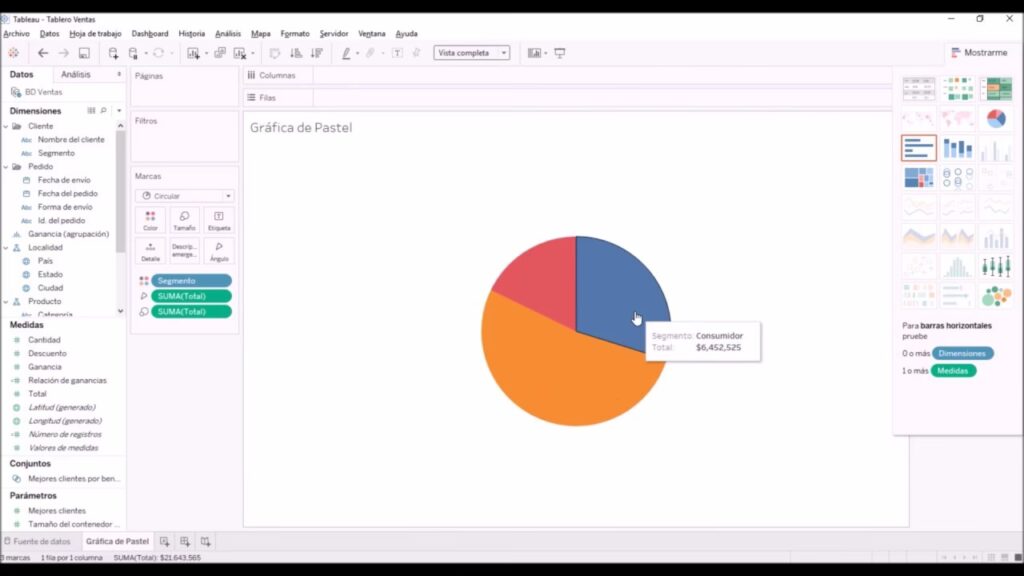Image resolution: width=1024 pixels, height=576 pixels.
Task: Click the Ángulo button in Marcas card
Action: coord(219,250)
